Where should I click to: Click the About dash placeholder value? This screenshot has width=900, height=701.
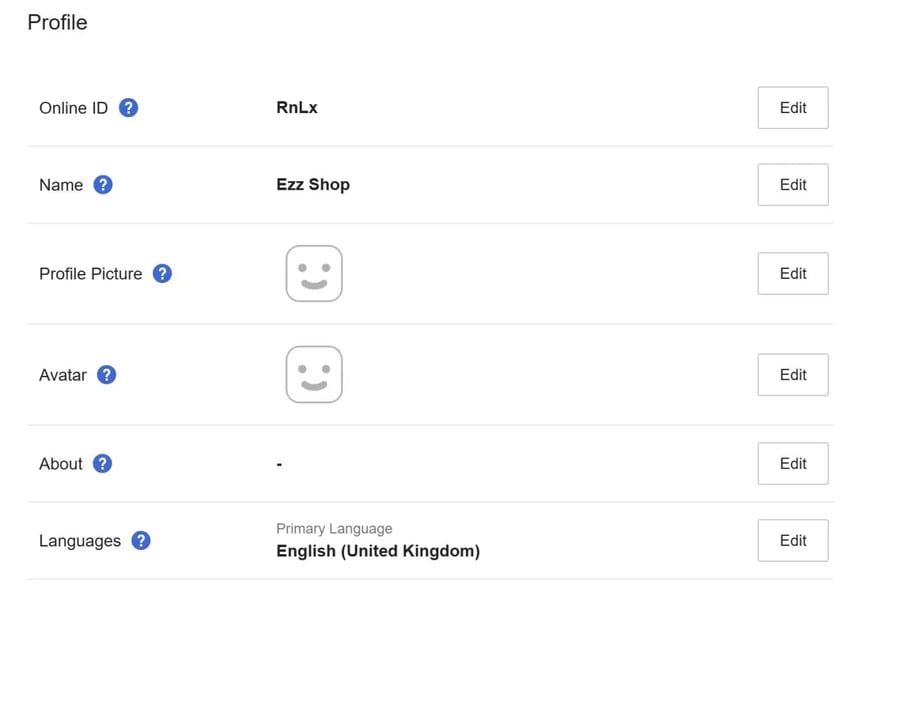click(279, 464)
